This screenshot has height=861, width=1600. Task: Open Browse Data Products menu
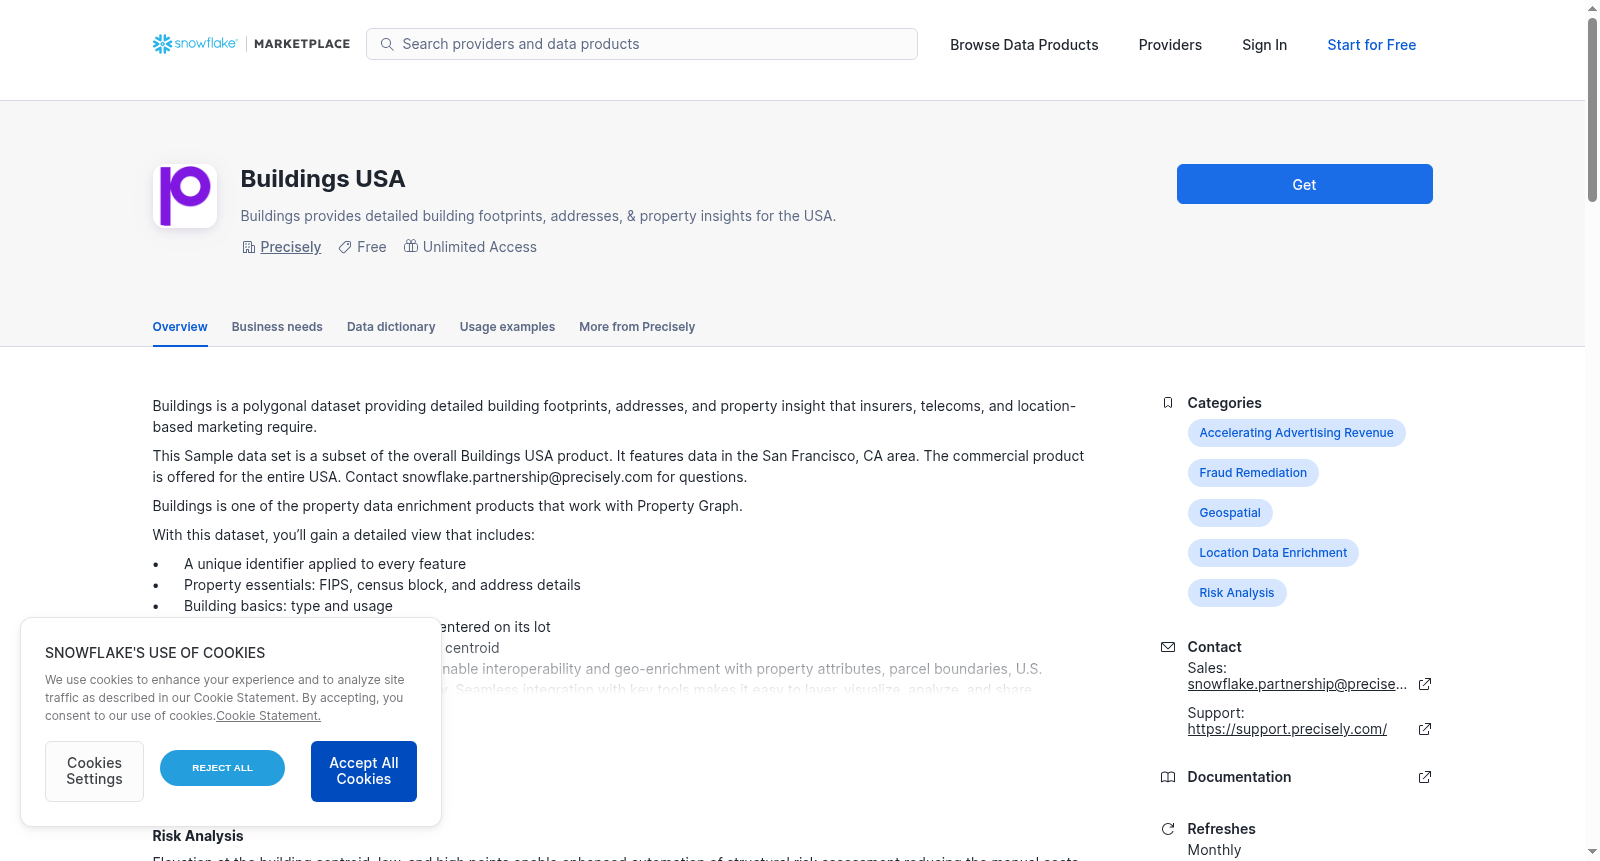(x=1024, y=45)
